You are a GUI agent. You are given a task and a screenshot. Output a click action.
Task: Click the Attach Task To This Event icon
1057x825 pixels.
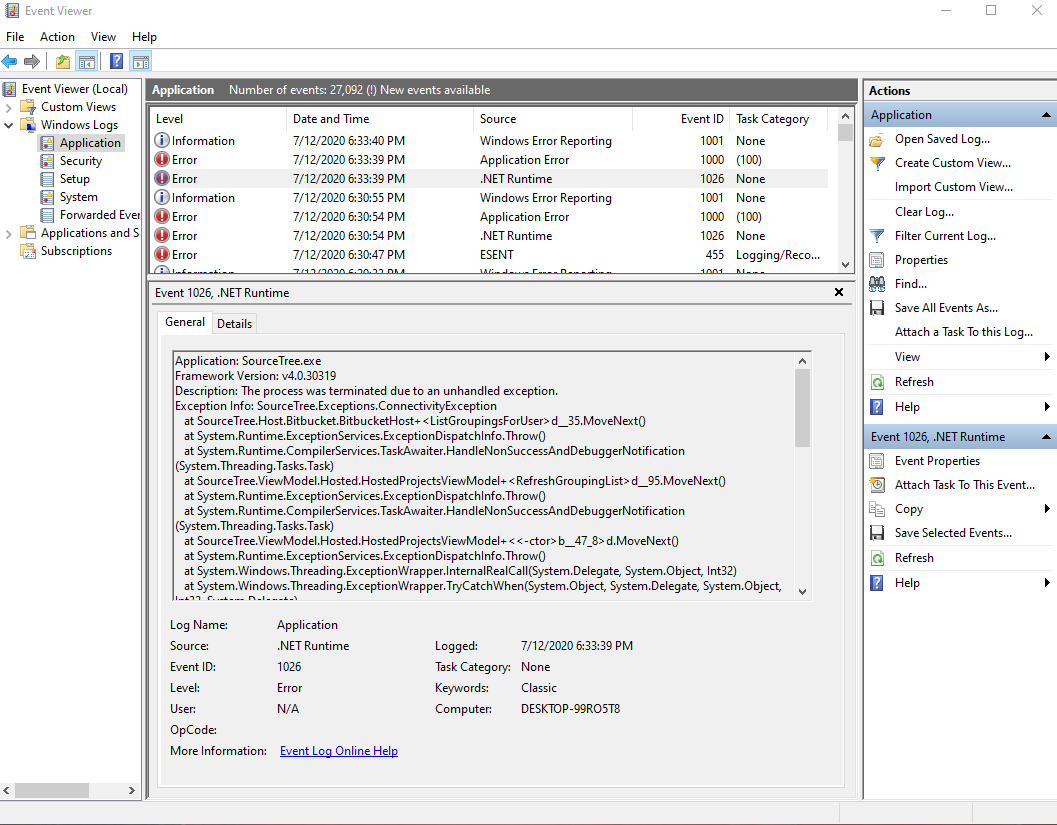tap(876, 485)
